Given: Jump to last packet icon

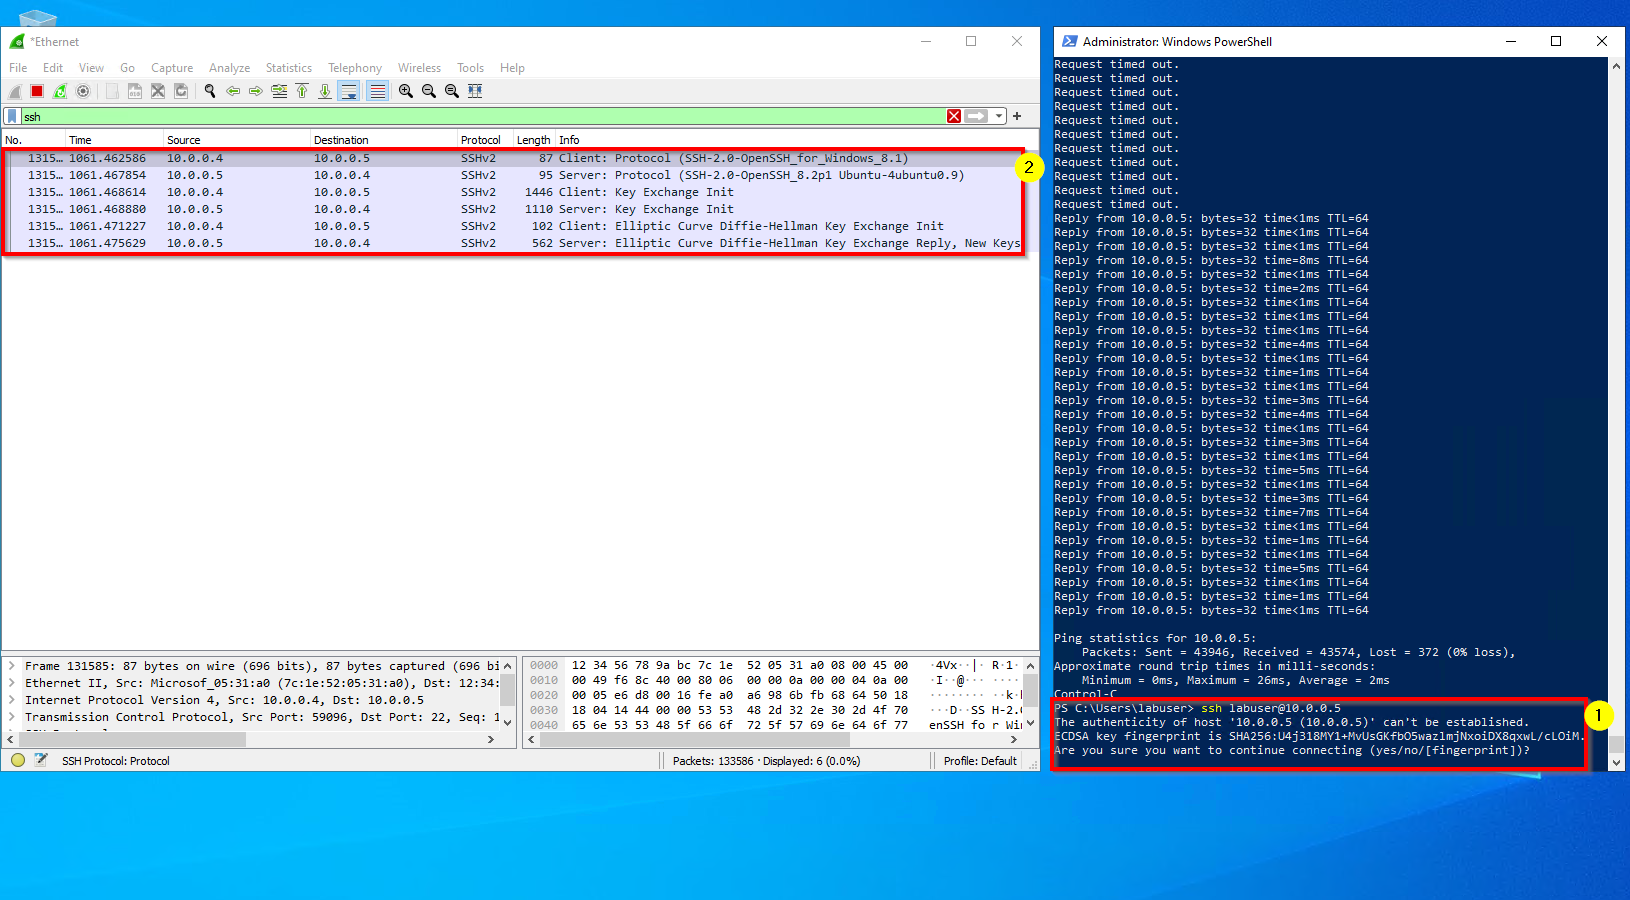Looking at the screenshot, I should [x=325, y=91].
